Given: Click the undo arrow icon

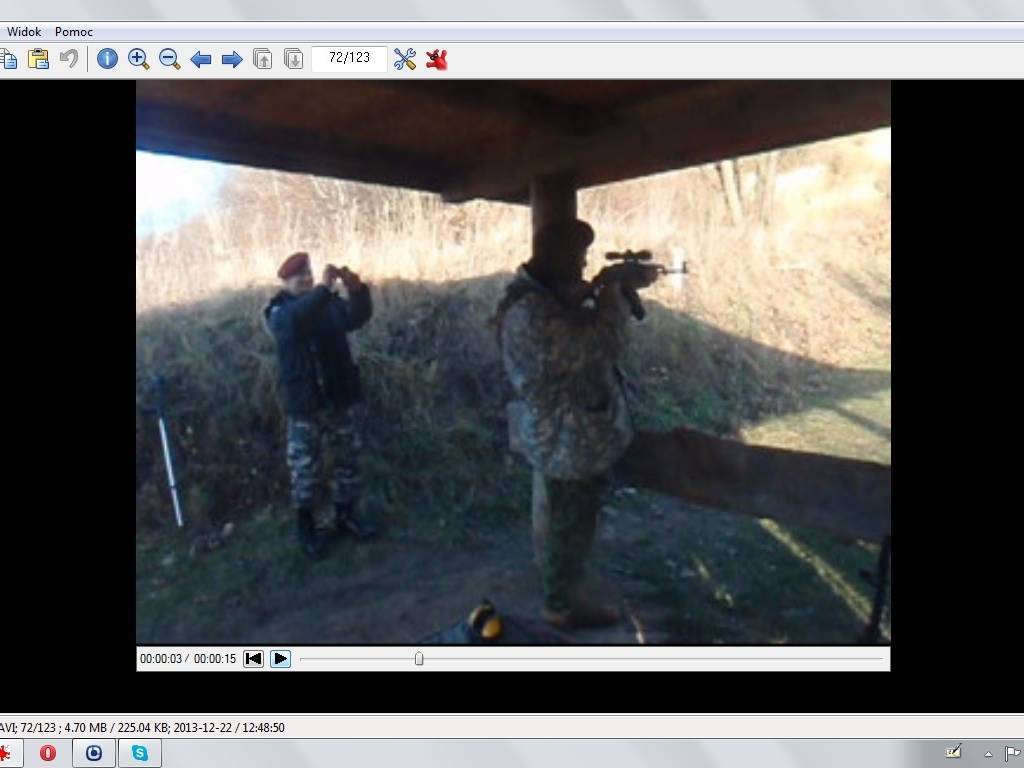Looking at the screenshot, I should click(x=69, y=59).
